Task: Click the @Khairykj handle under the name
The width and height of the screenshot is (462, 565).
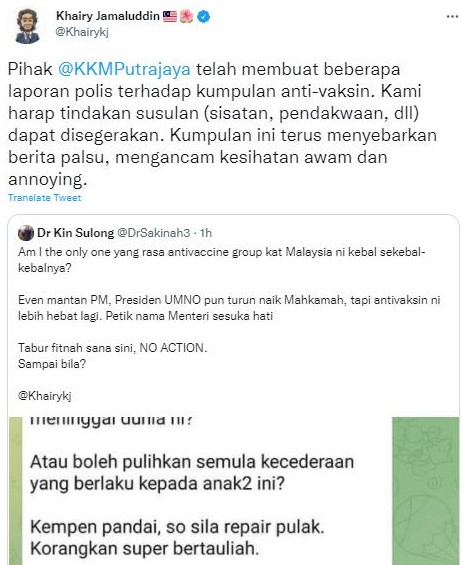Action: tap(82, 32)
